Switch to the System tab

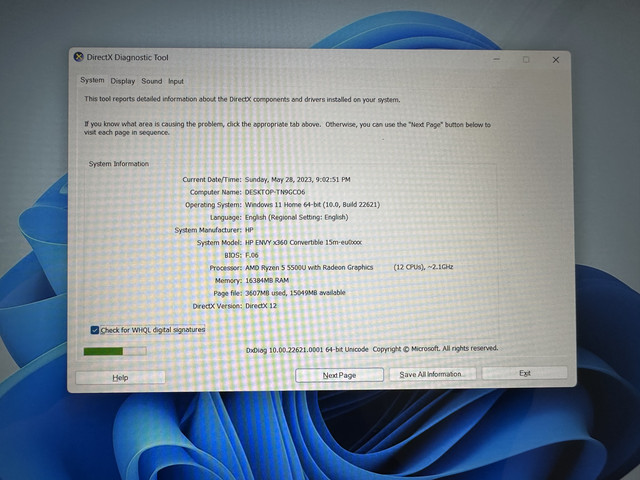pyautogui.click(x=92, y=80)
